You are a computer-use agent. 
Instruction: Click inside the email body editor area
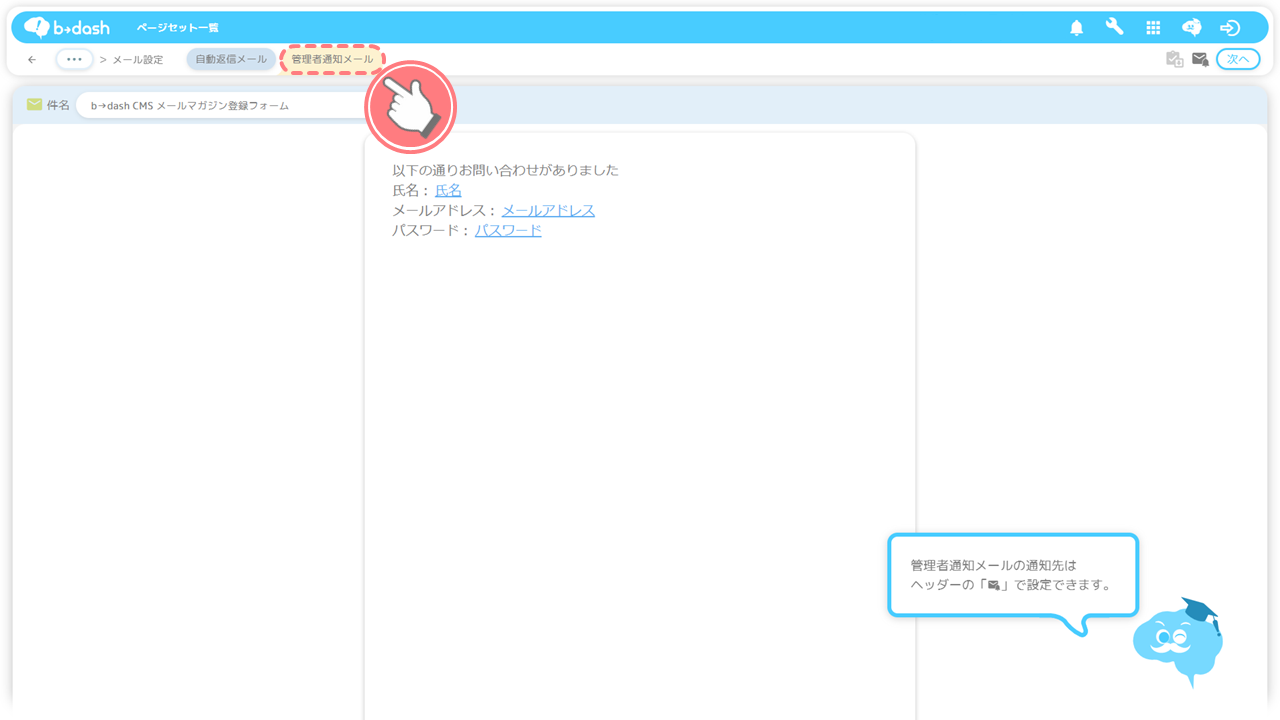click(x=640, y=450)
